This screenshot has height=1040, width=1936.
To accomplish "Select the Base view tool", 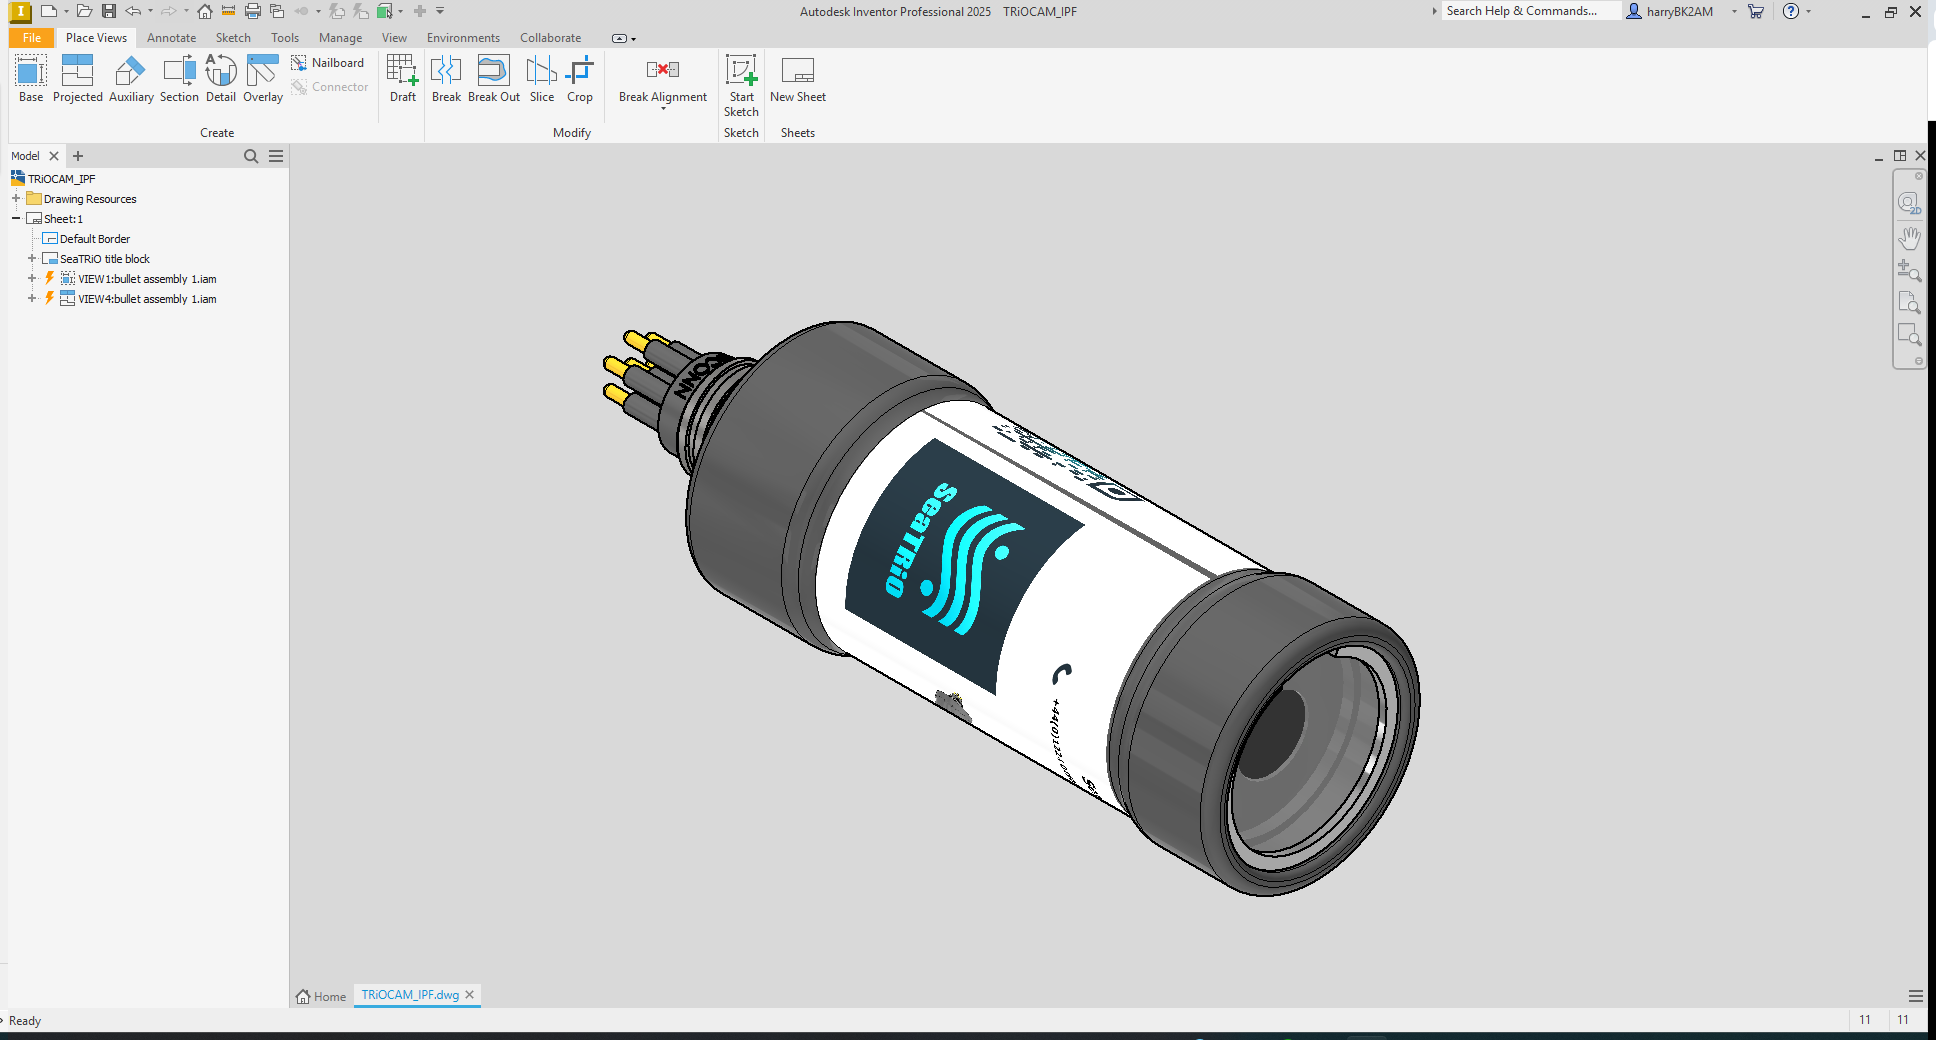I will click(31, 79).
